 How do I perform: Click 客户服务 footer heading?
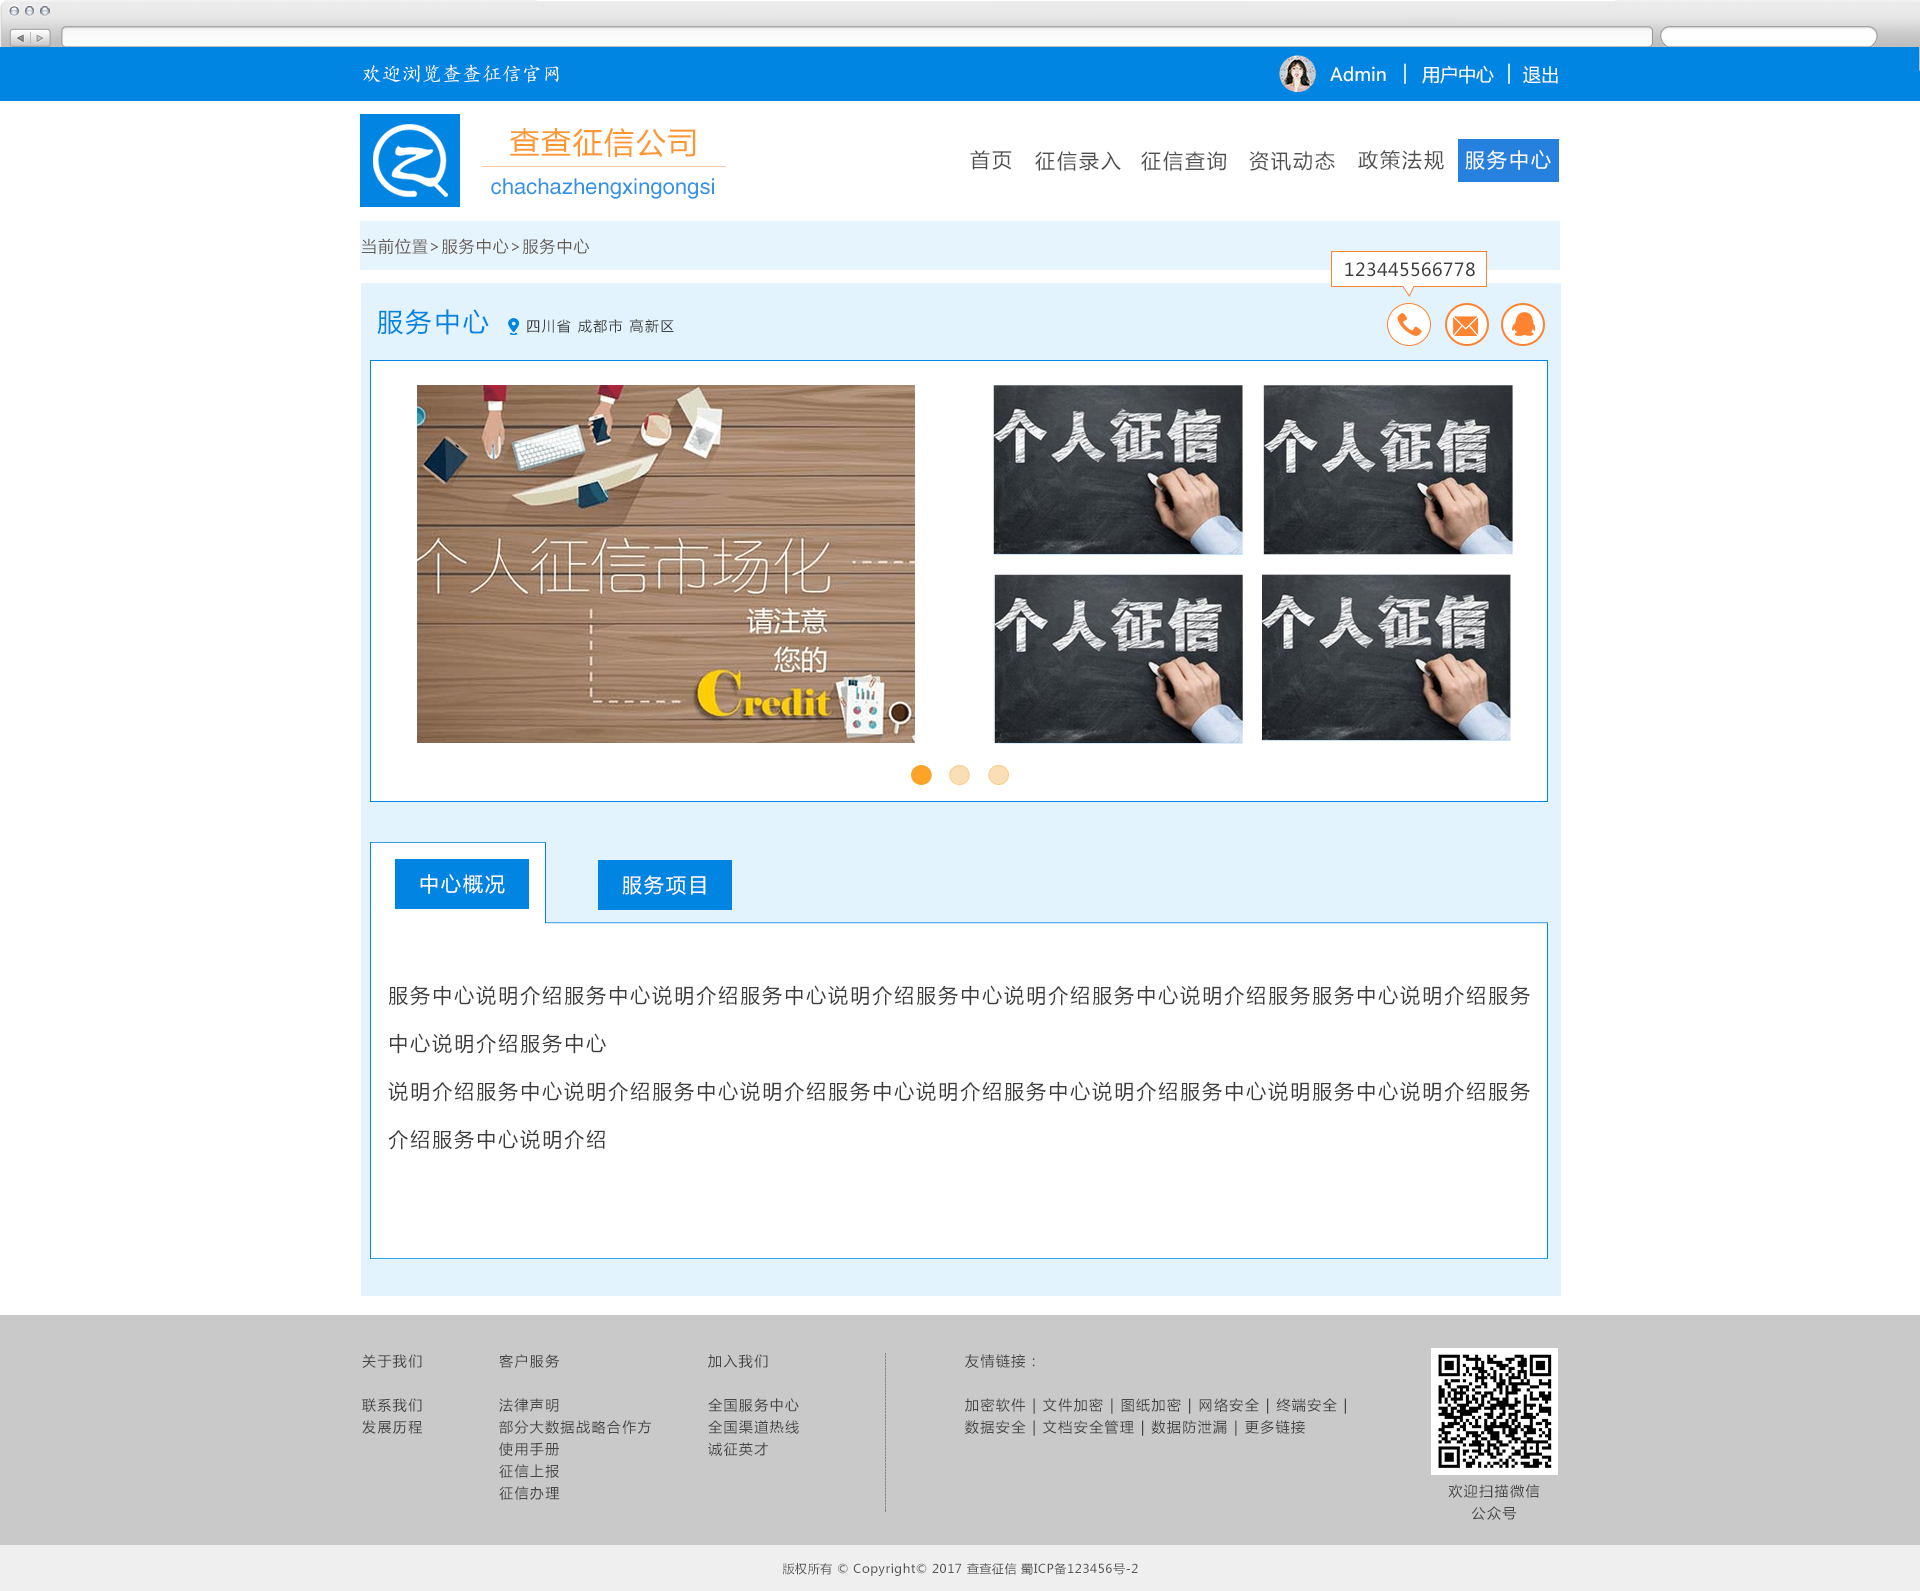pos(529,1361)
